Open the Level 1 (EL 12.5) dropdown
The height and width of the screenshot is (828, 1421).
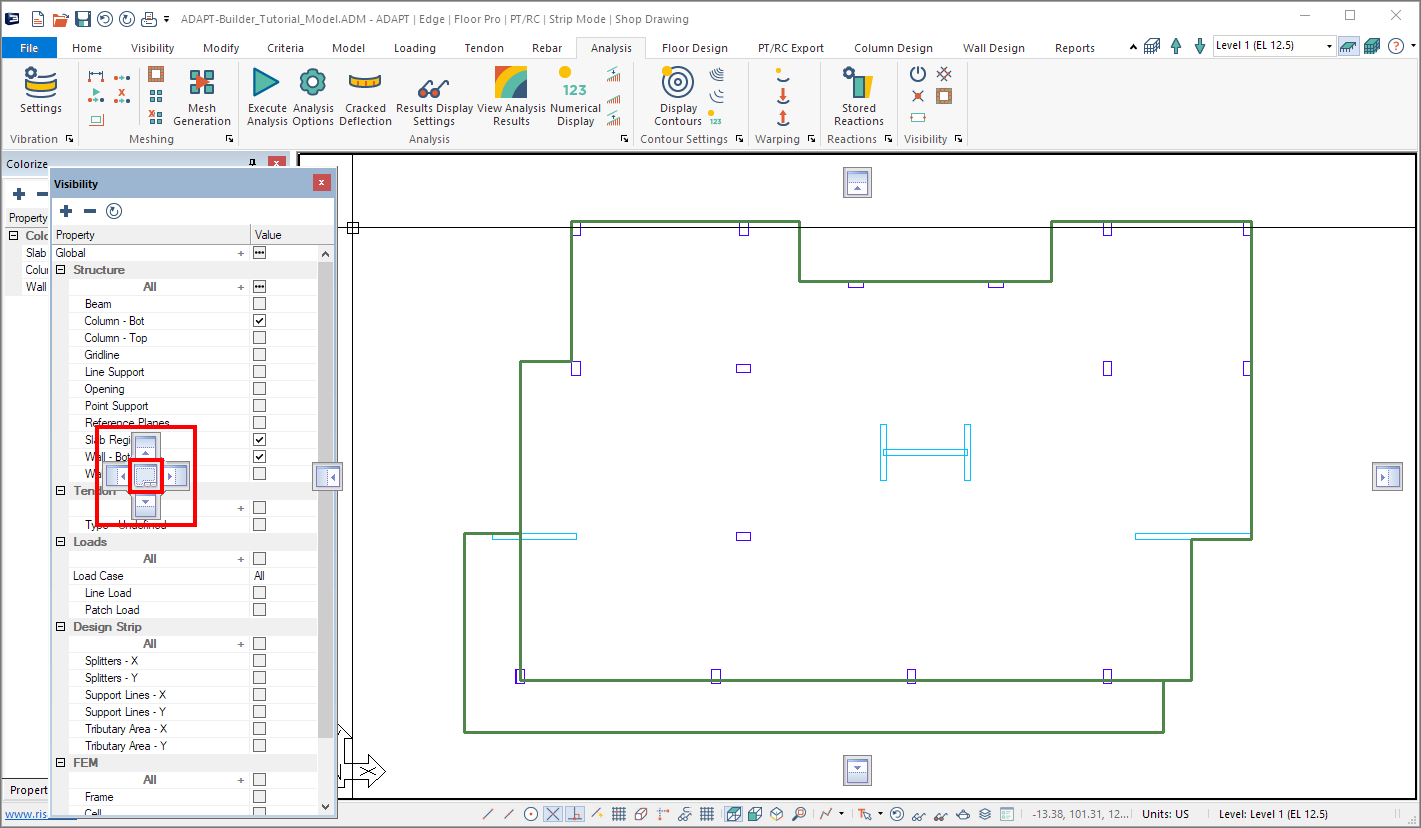tap(1329, 46)
